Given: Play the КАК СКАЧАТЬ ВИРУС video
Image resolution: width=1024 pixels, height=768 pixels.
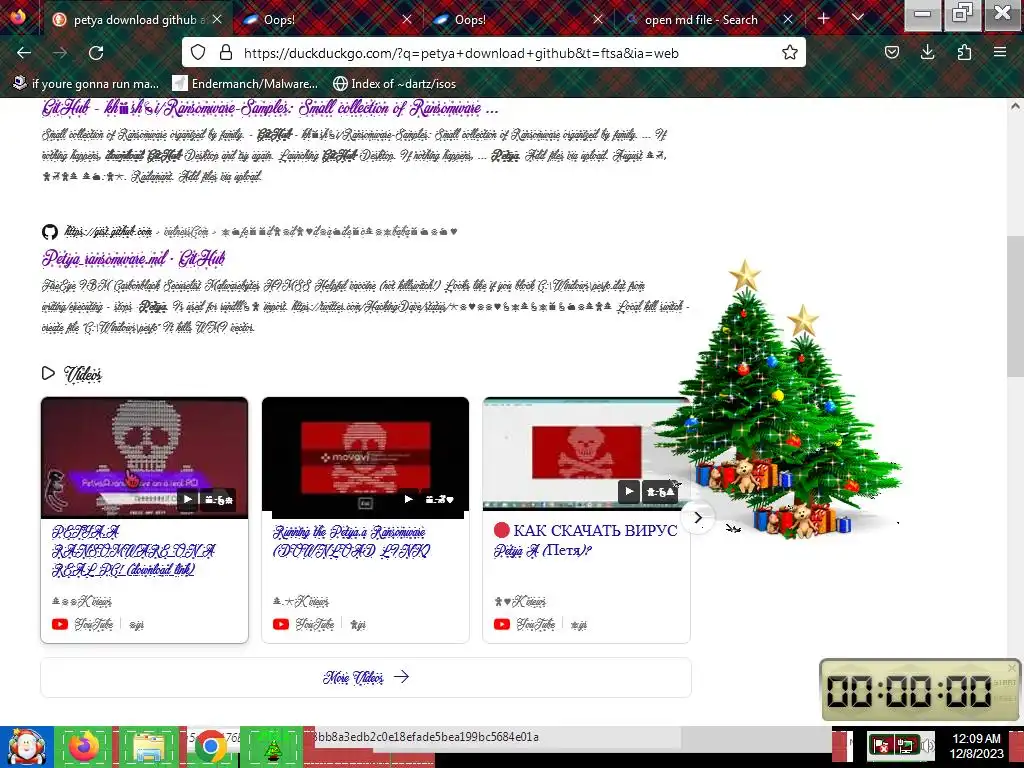Looking at the screenshot, I should [x=629, y=492].
